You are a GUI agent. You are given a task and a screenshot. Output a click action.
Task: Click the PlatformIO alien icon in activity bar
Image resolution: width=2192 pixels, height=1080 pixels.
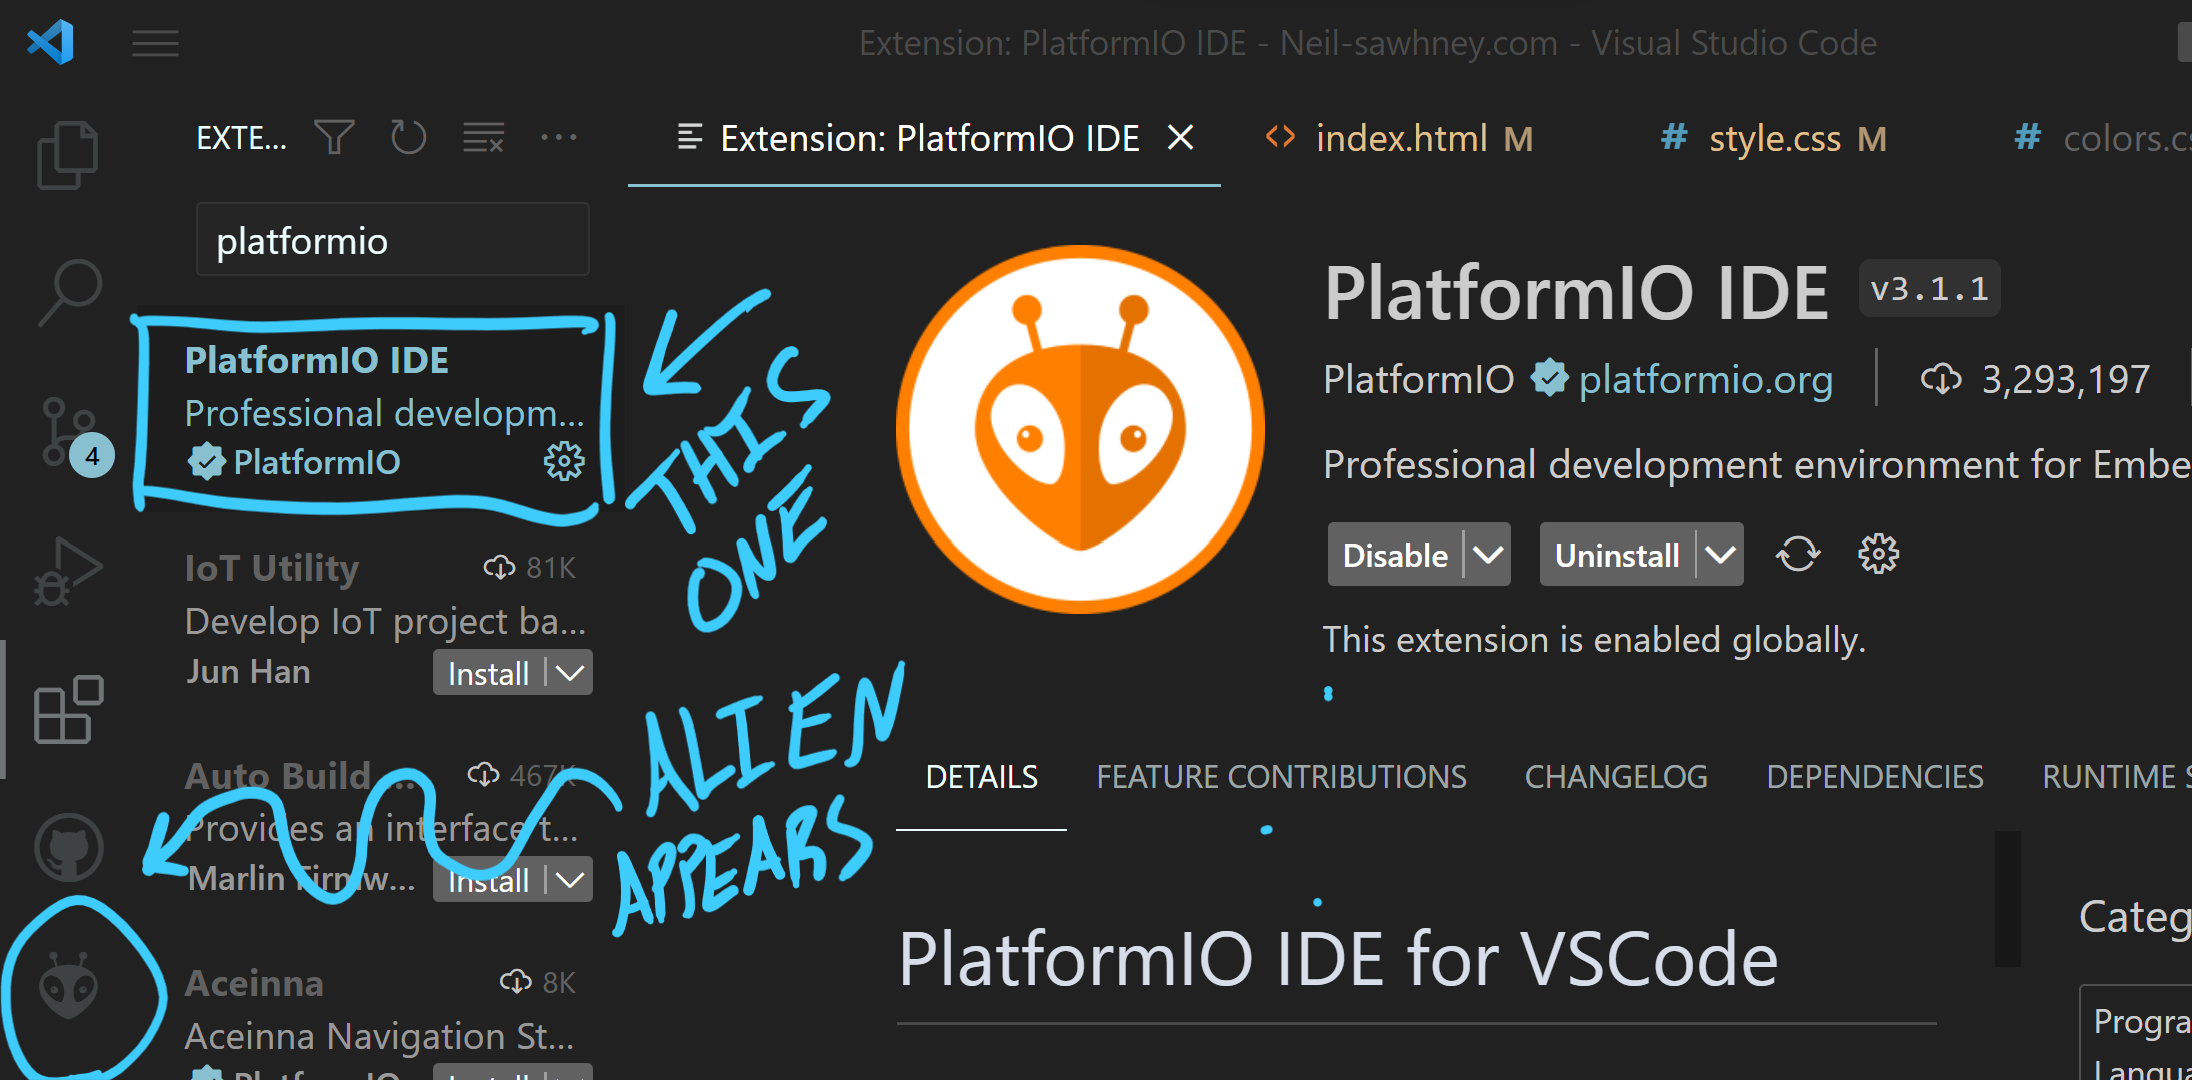68,986
